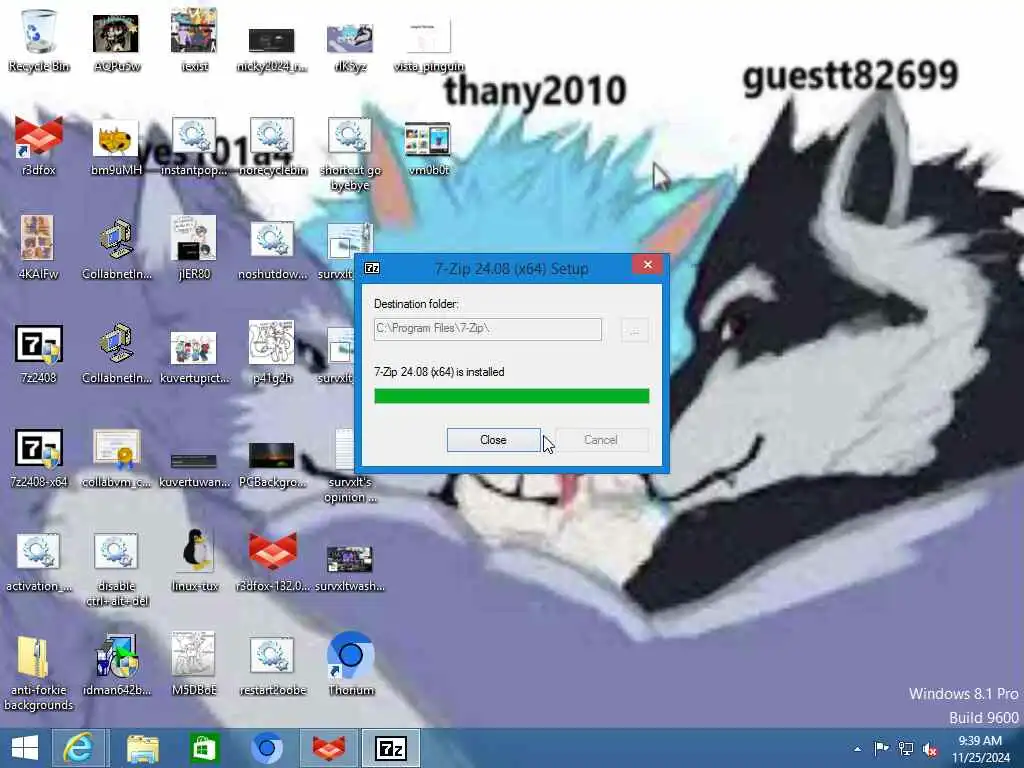Select the 'shortcut go byebye' icon
The width and height of the screenshot is (1024, 768).
pyautogui.click(x=350, y=154)
